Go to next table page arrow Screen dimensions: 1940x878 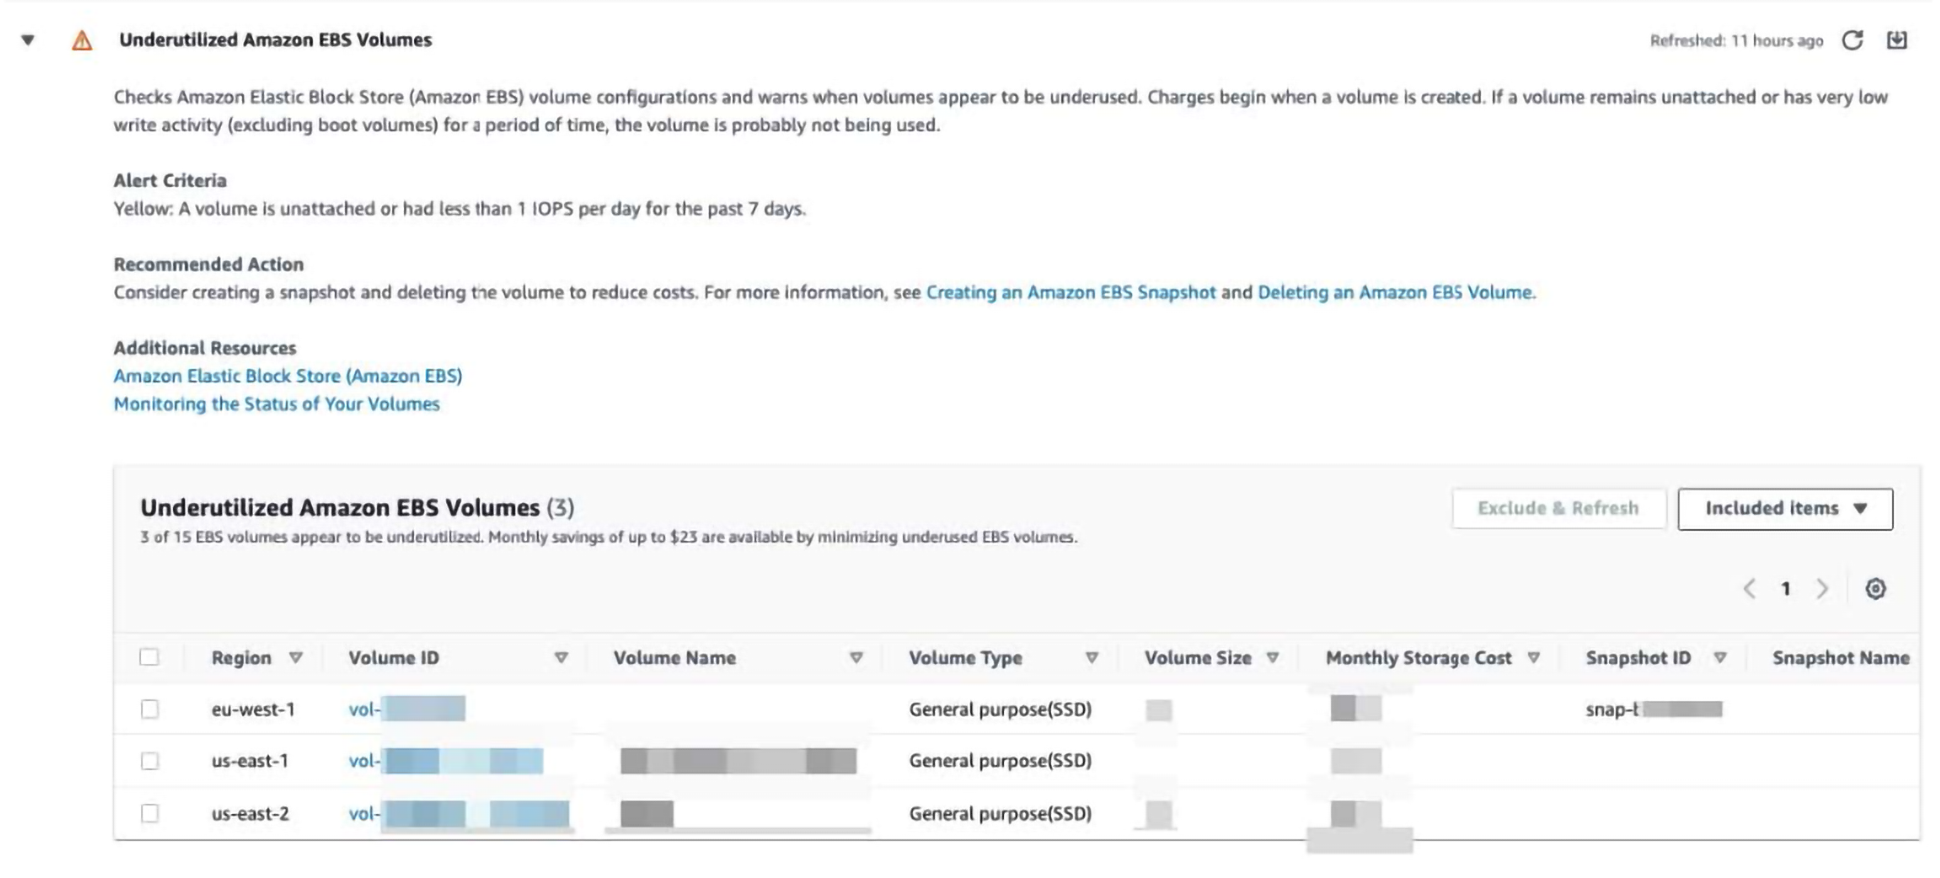click(x=1822, y=589)
